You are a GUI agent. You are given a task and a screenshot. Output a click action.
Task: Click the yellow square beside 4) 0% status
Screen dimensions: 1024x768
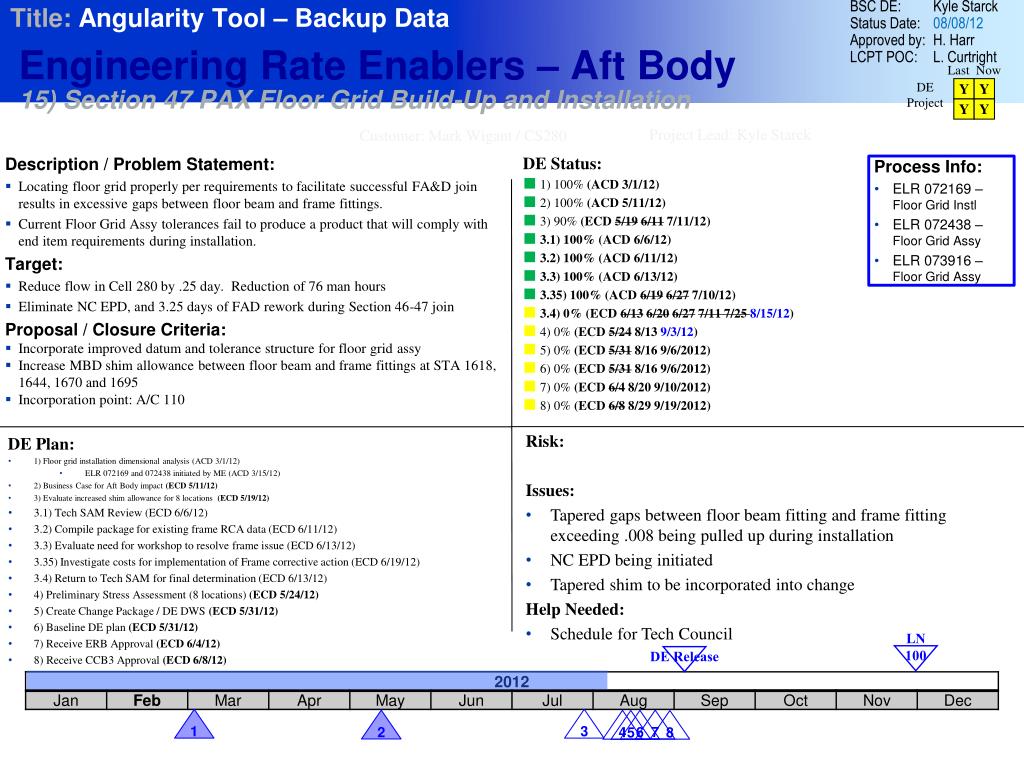(530, 330)
